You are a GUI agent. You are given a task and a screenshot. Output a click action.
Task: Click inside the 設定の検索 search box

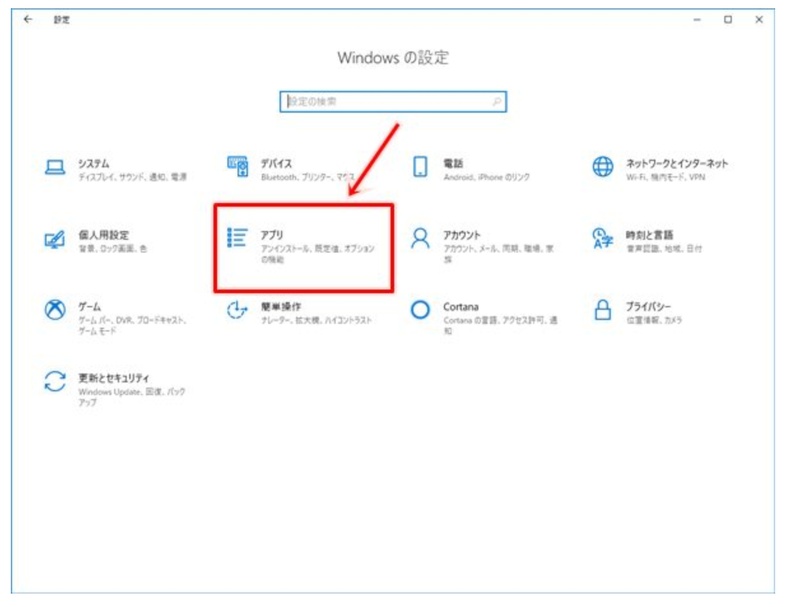(390, 100)
